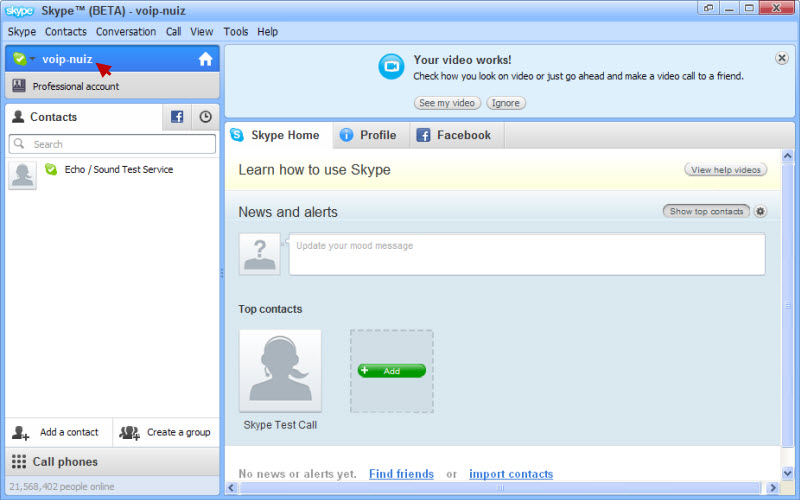Open the View menu
Viewport: 800px width, 500px height.
pyautogui.click(x=202, y=32)
